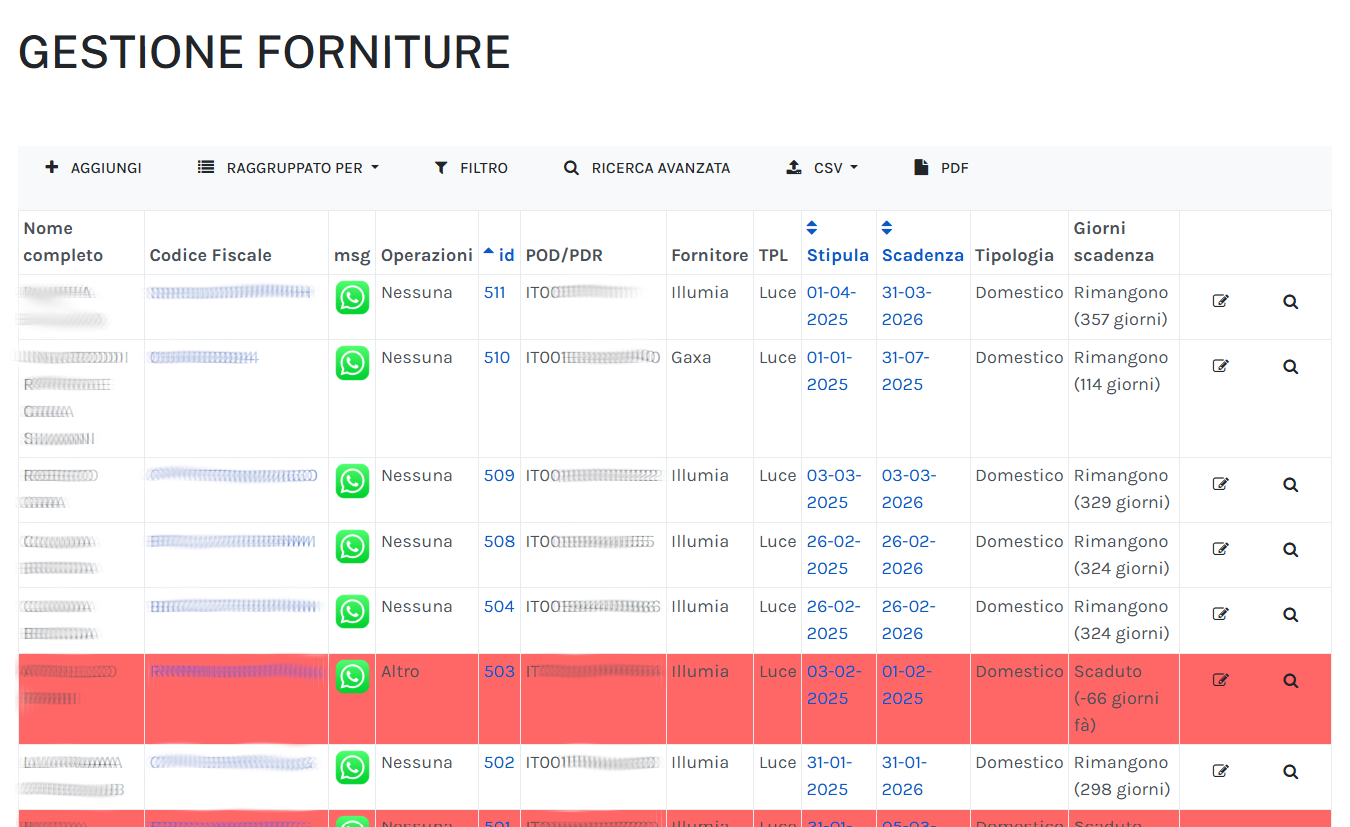Click WhatsApp icon in row 508
The image size is (1350, 827).
352,547
